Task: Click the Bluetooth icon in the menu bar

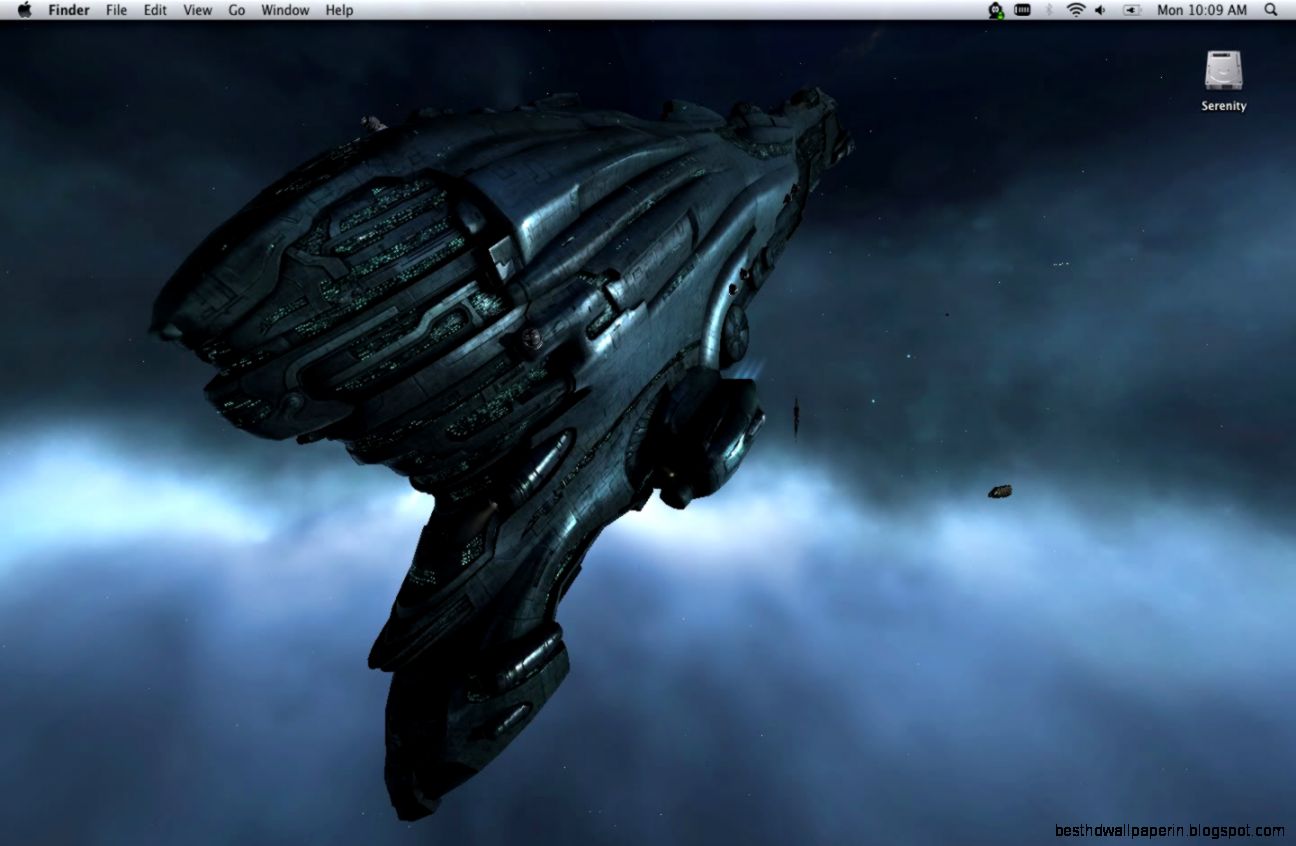Action: (x=1049, y=10)
